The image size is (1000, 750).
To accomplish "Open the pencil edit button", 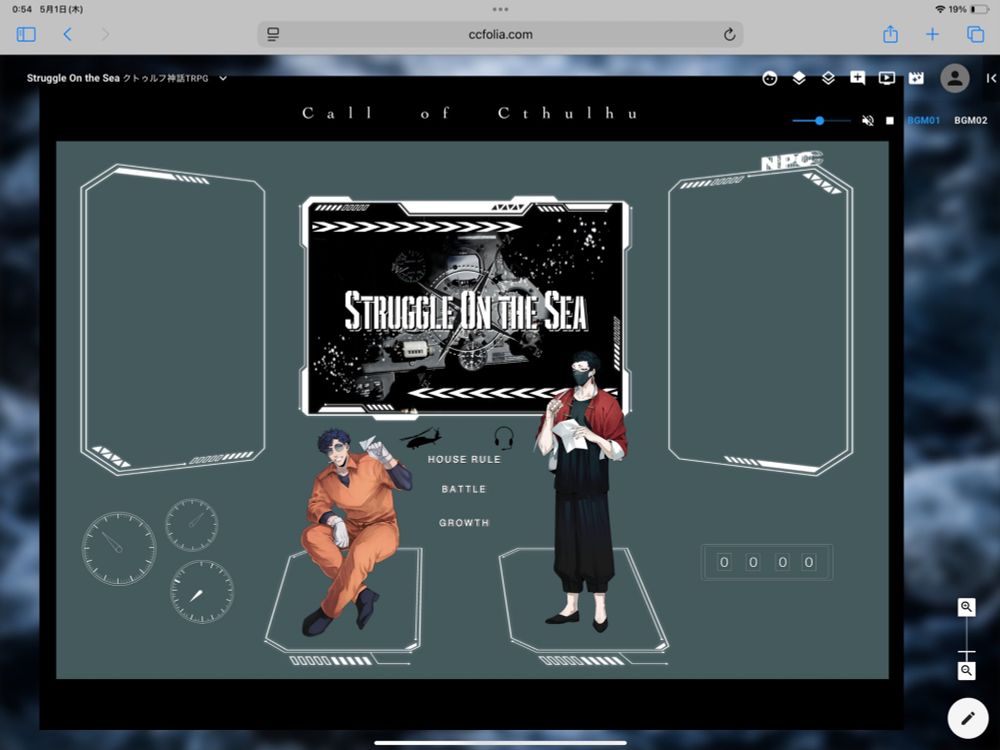I will coord(967,718).
